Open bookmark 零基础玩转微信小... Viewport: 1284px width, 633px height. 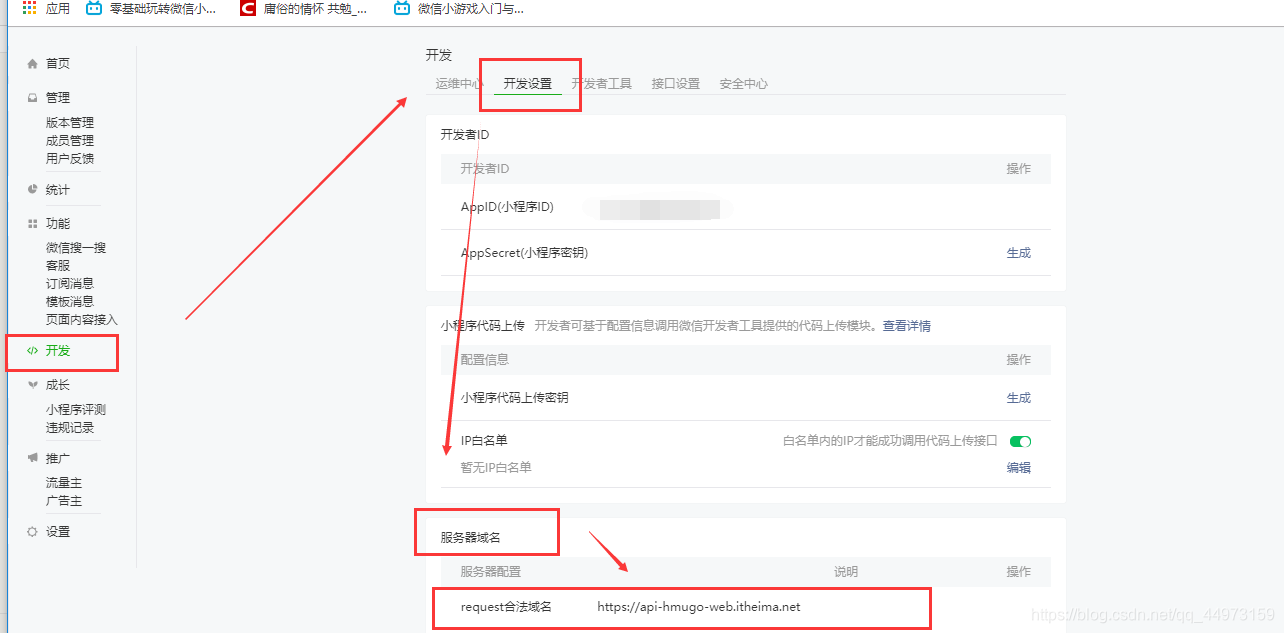click(150, 8)
